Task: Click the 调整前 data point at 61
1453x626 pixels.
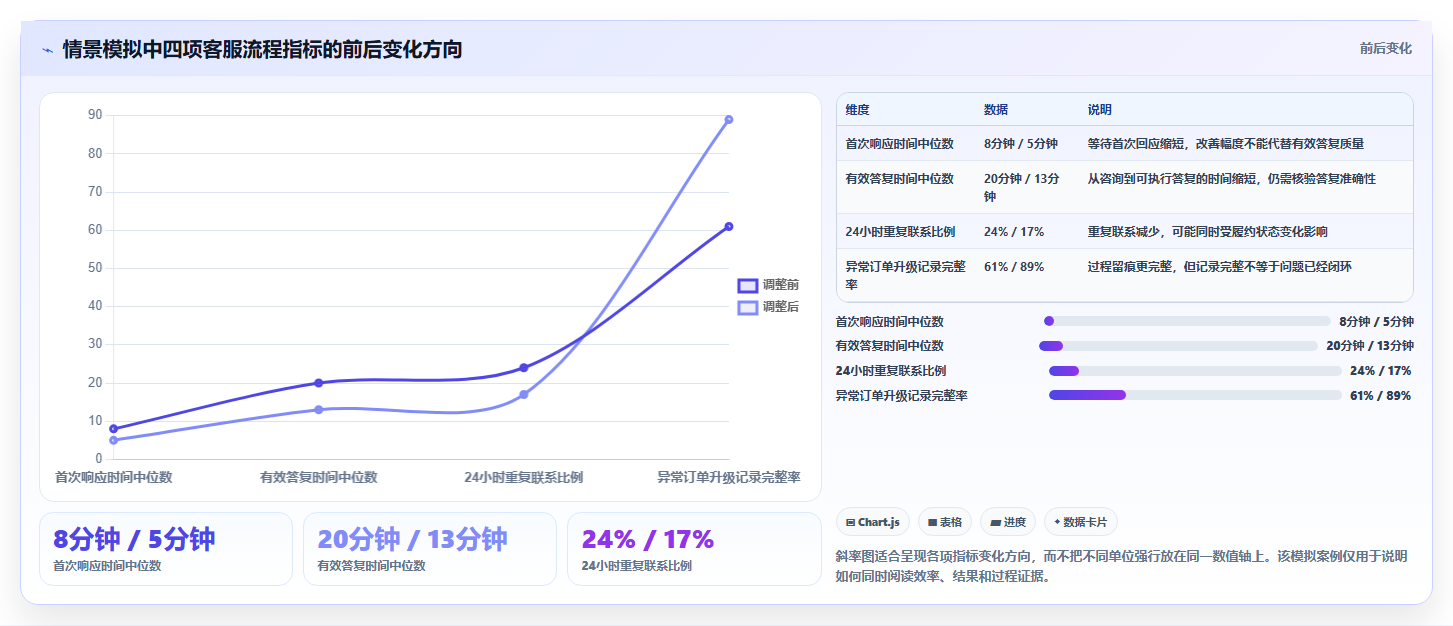Action: [729, 226]
